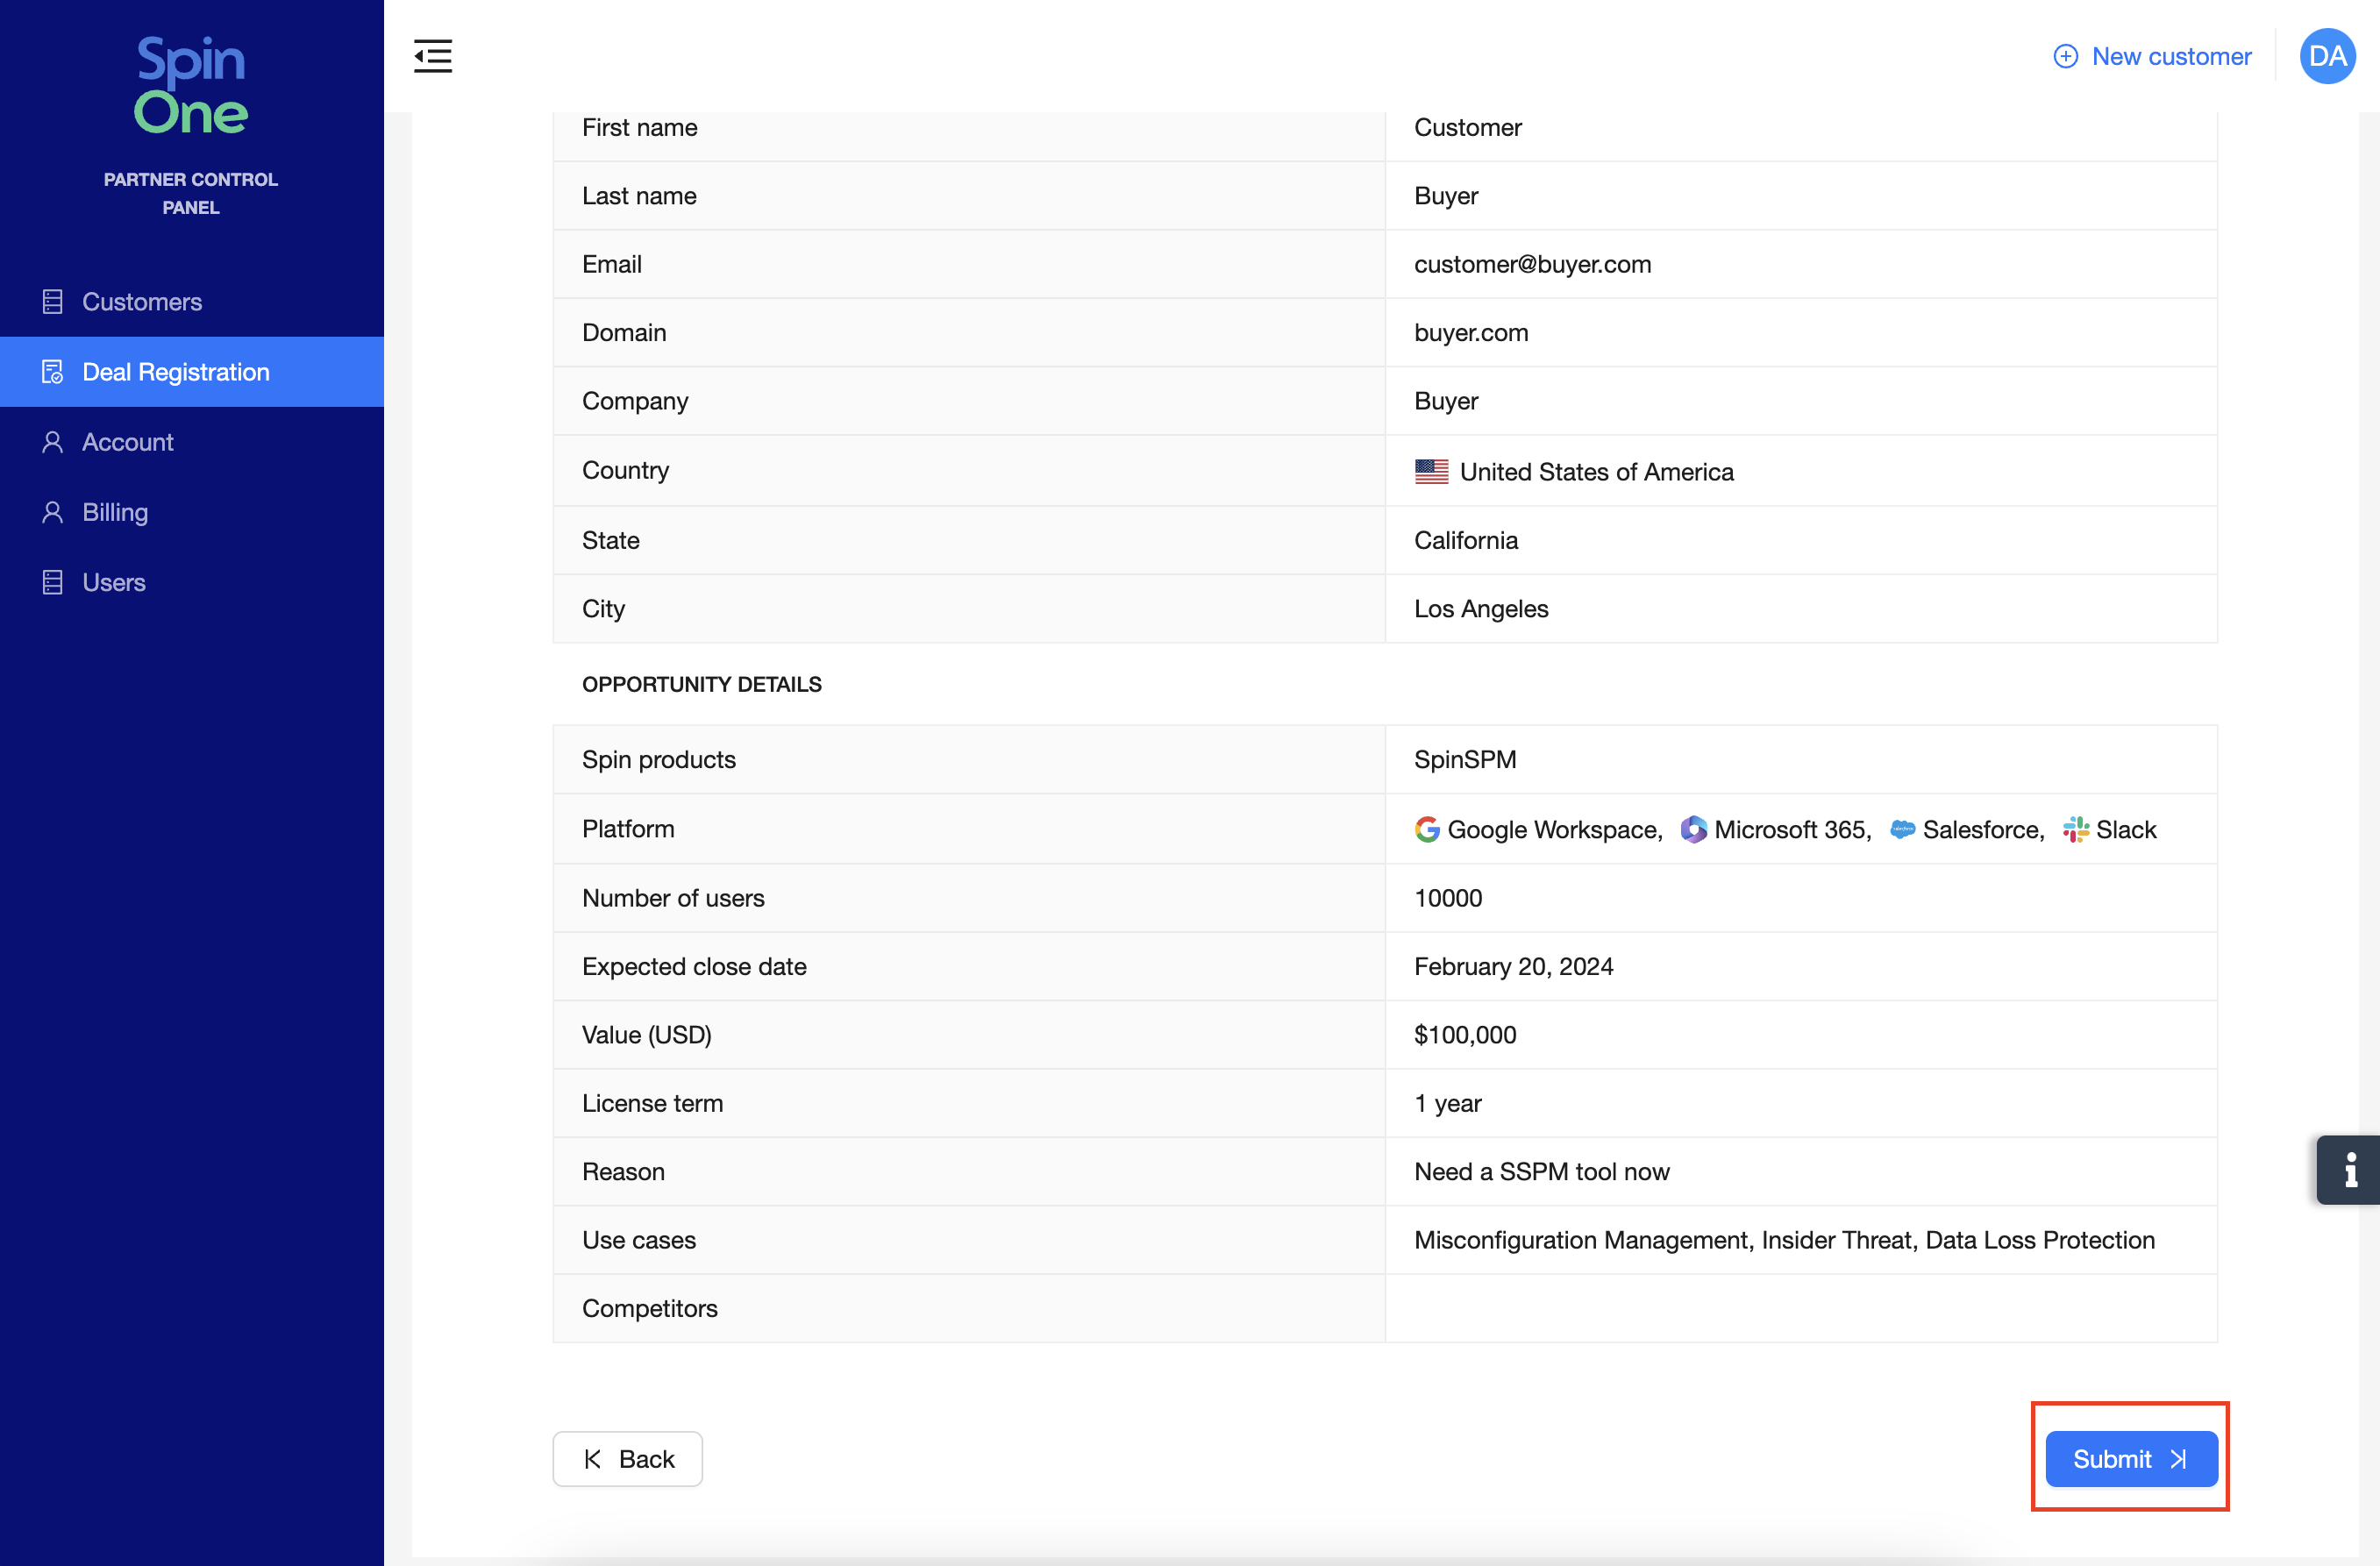Click the 1 year license term
Screen dimensions: 2380x1566
pyautogui.click(x=1447, y=1103)
